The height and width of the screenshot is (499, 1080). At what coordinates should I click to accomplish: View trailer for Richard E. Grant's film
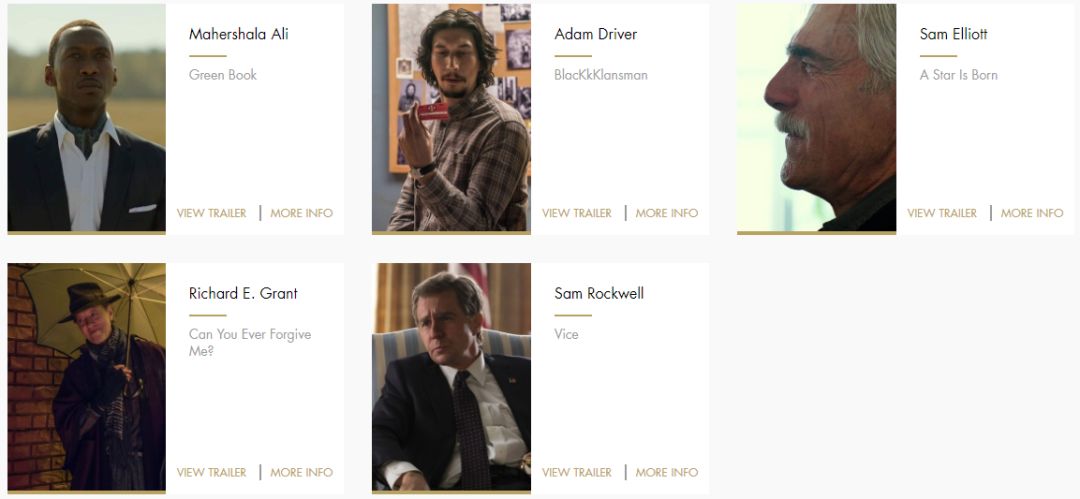211,472
